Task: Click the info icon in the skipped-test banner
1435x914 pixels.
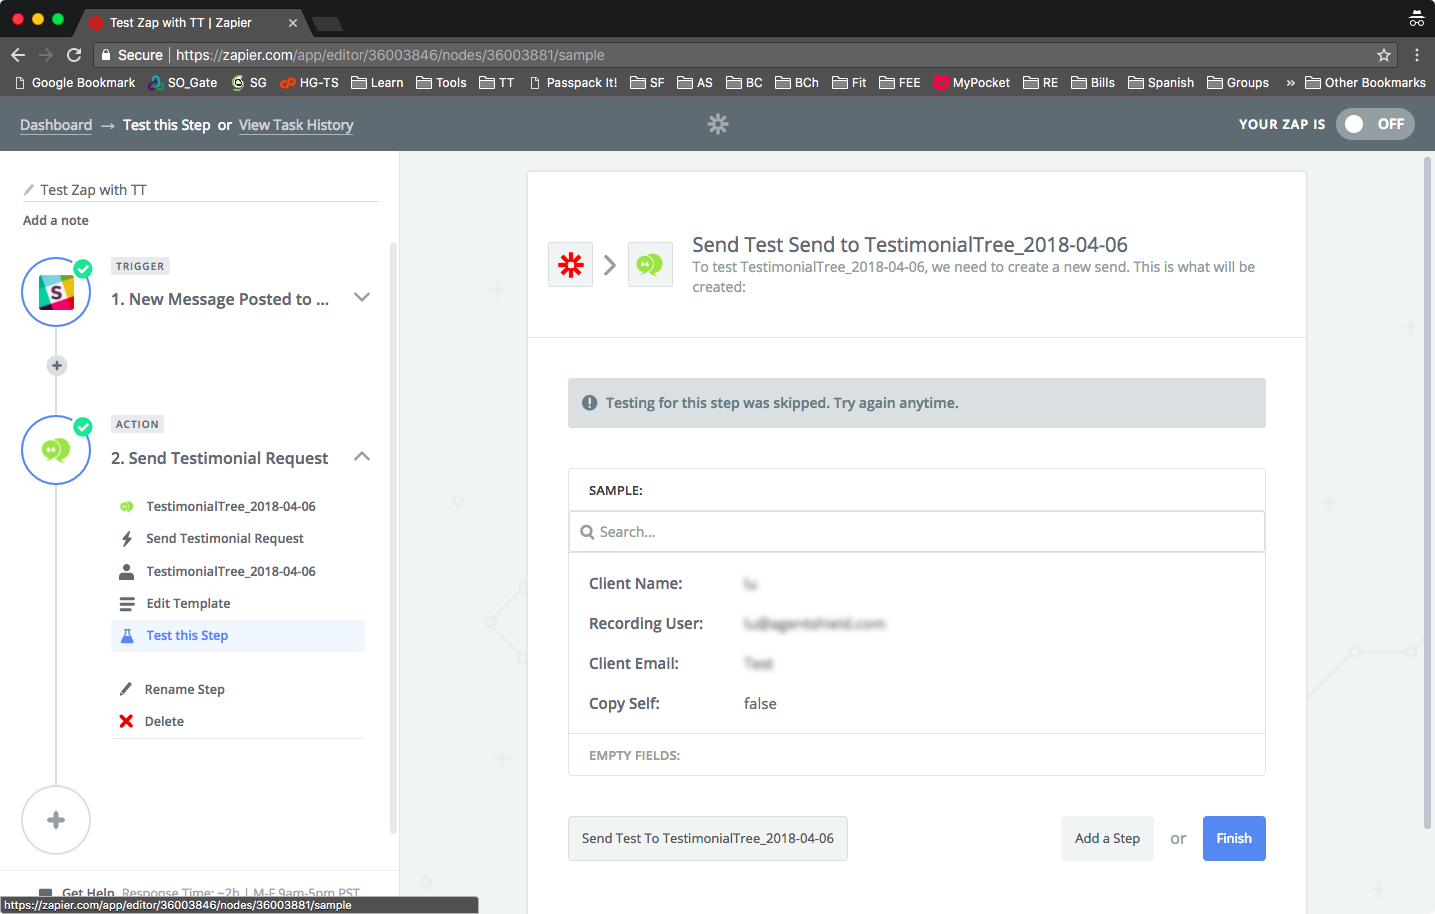Action: coord(590,403)
